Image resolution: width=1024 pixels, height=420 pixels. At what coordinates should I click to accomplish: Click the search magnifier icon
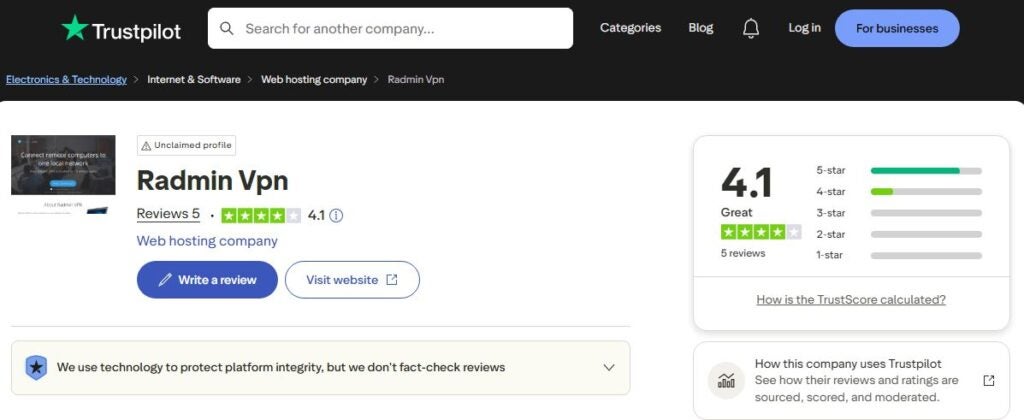[227, 28]
